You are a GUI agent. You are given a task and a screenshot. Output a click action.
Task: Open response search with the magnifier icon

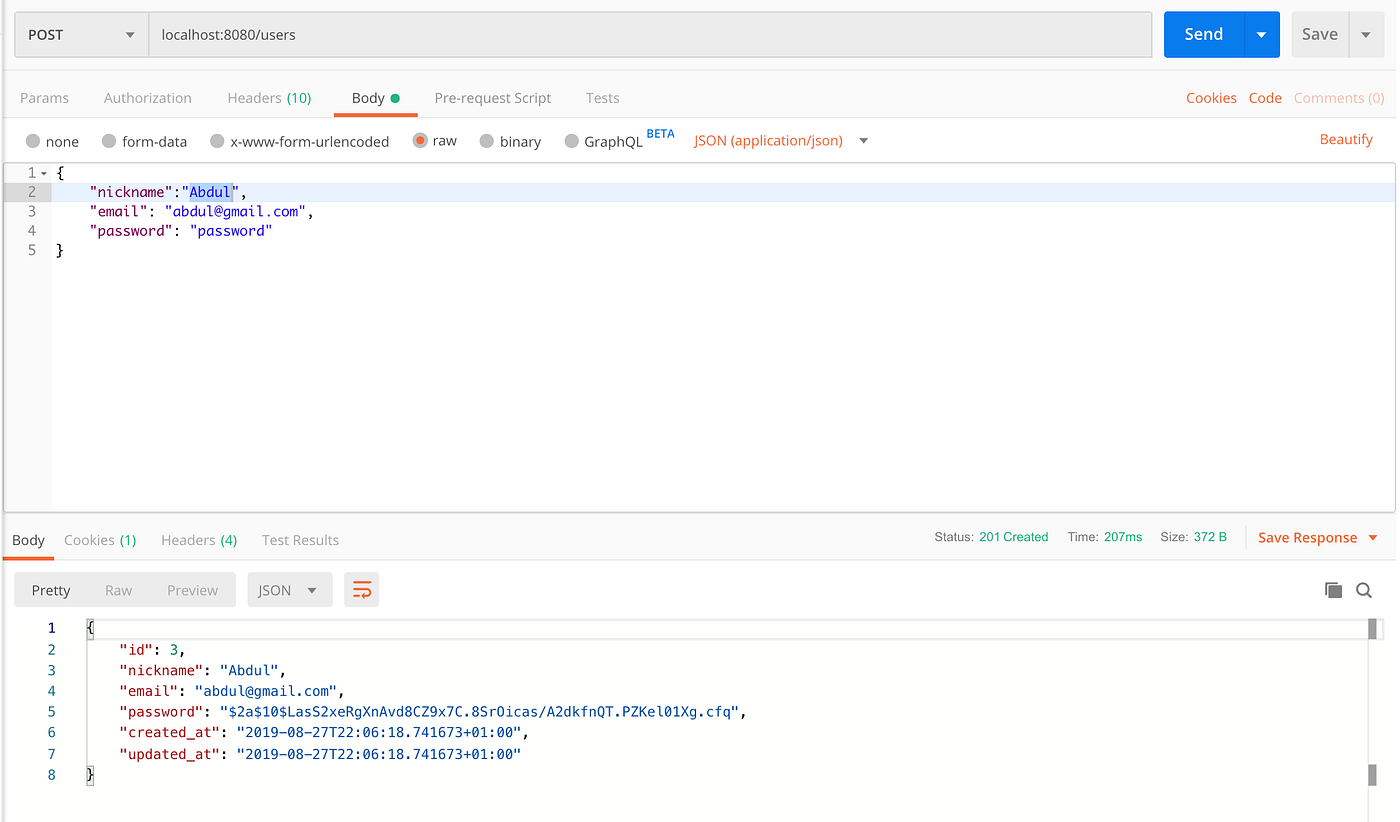(x=1363, y=590)
